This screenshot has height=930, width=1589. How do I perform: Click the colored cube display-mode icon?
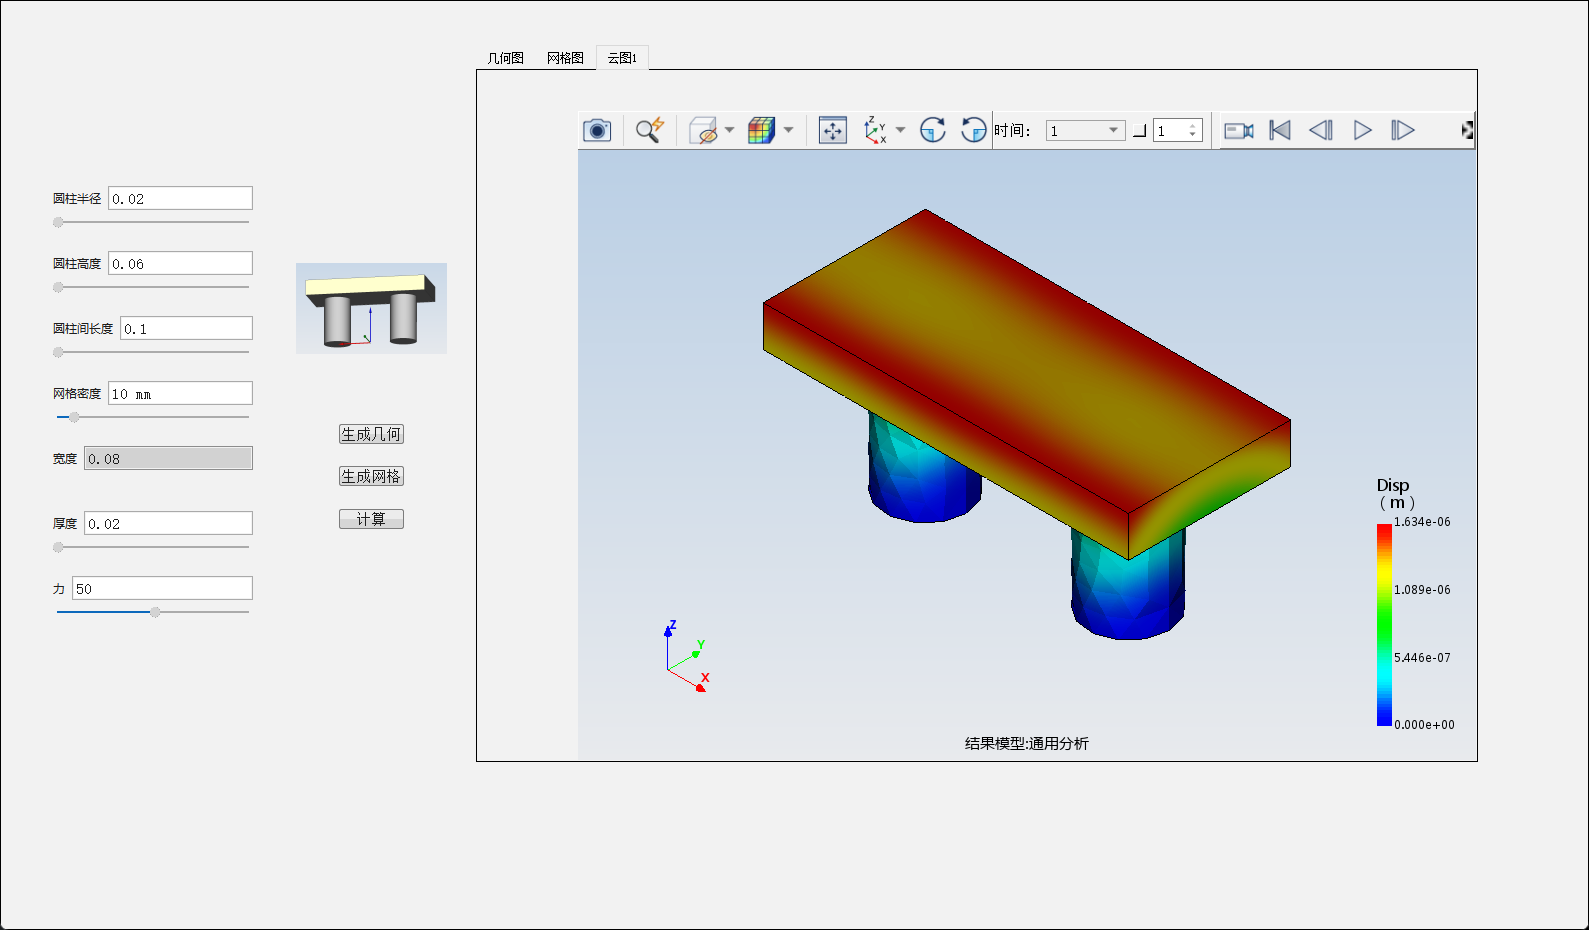(762, 130)
